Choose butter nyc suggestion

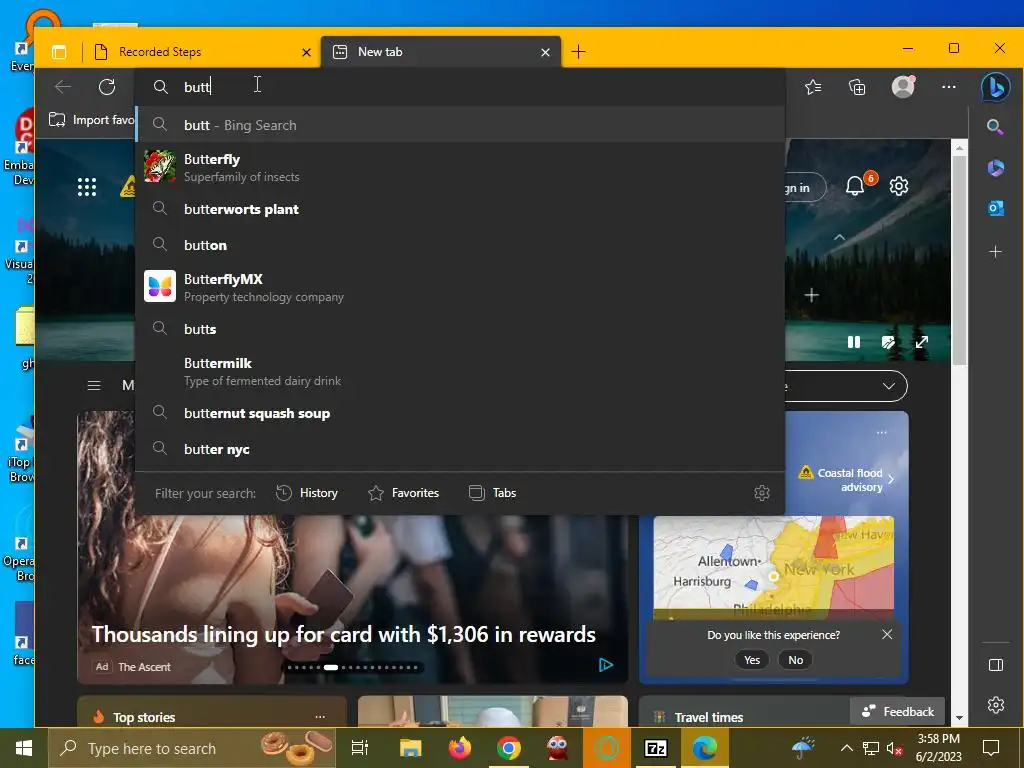point(460,449)
